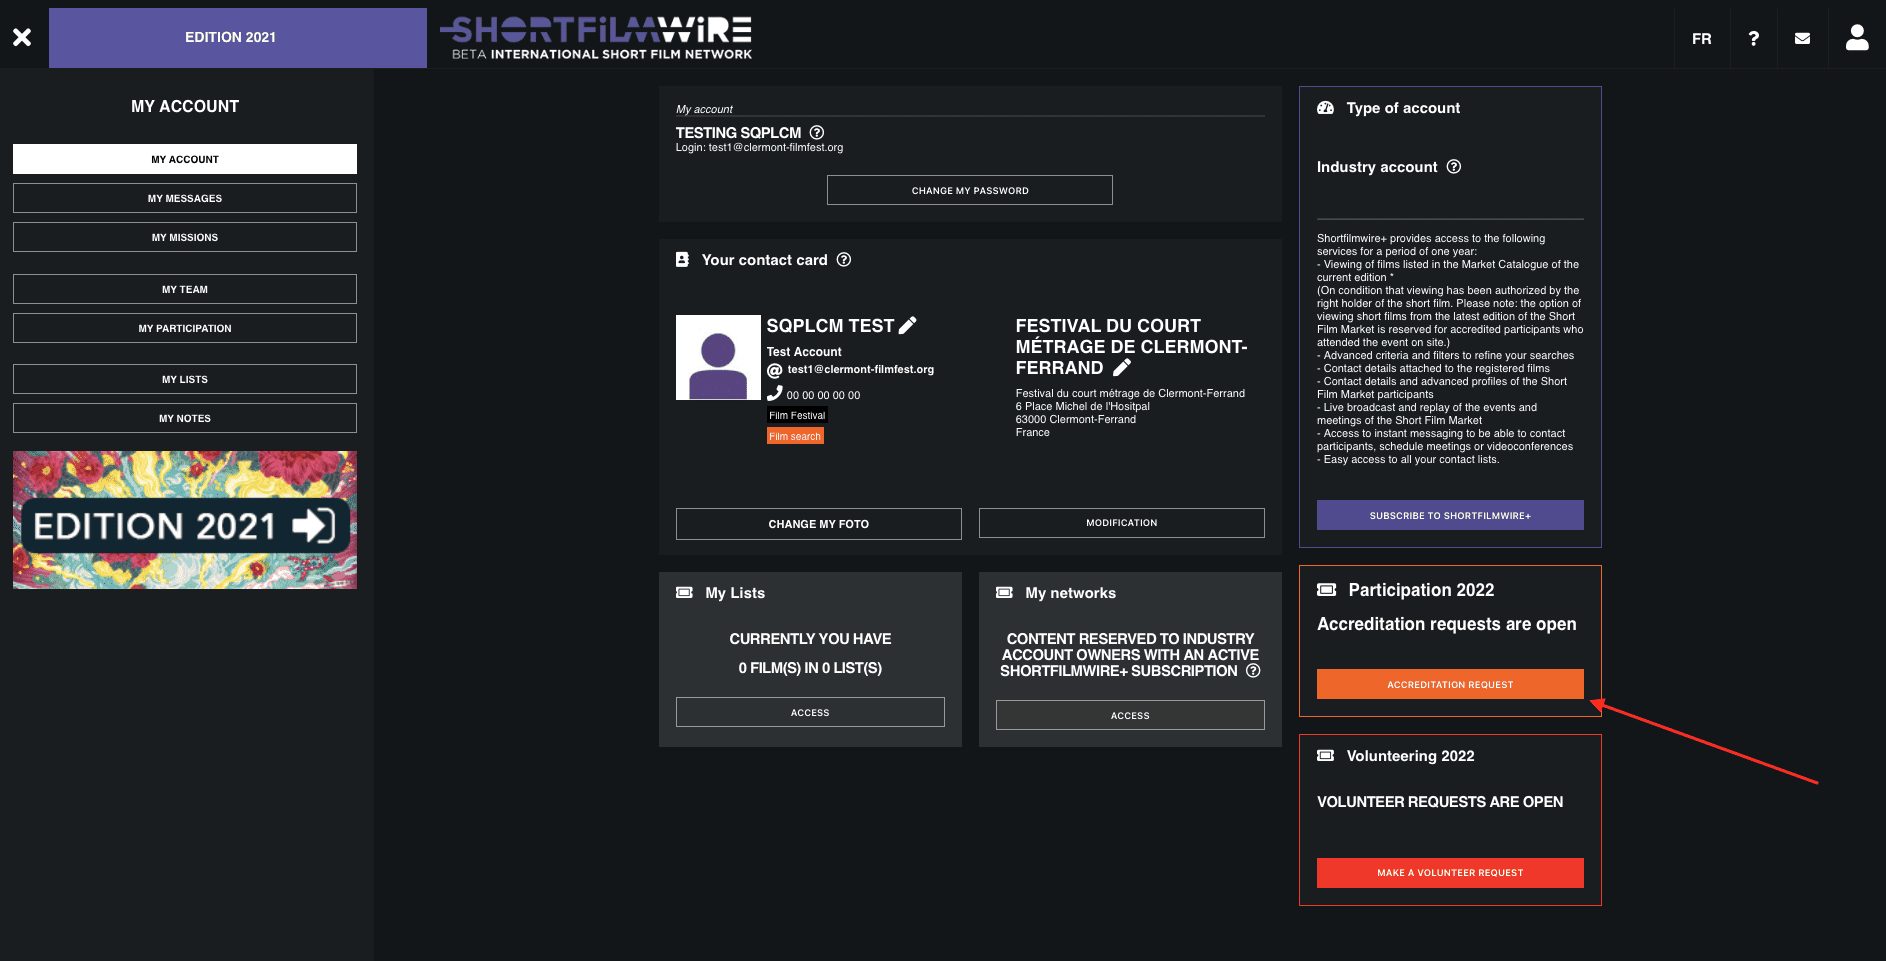Open the help question mark in header
The height and width of the screenshot is (961, 1886).
coord(1753,39)
